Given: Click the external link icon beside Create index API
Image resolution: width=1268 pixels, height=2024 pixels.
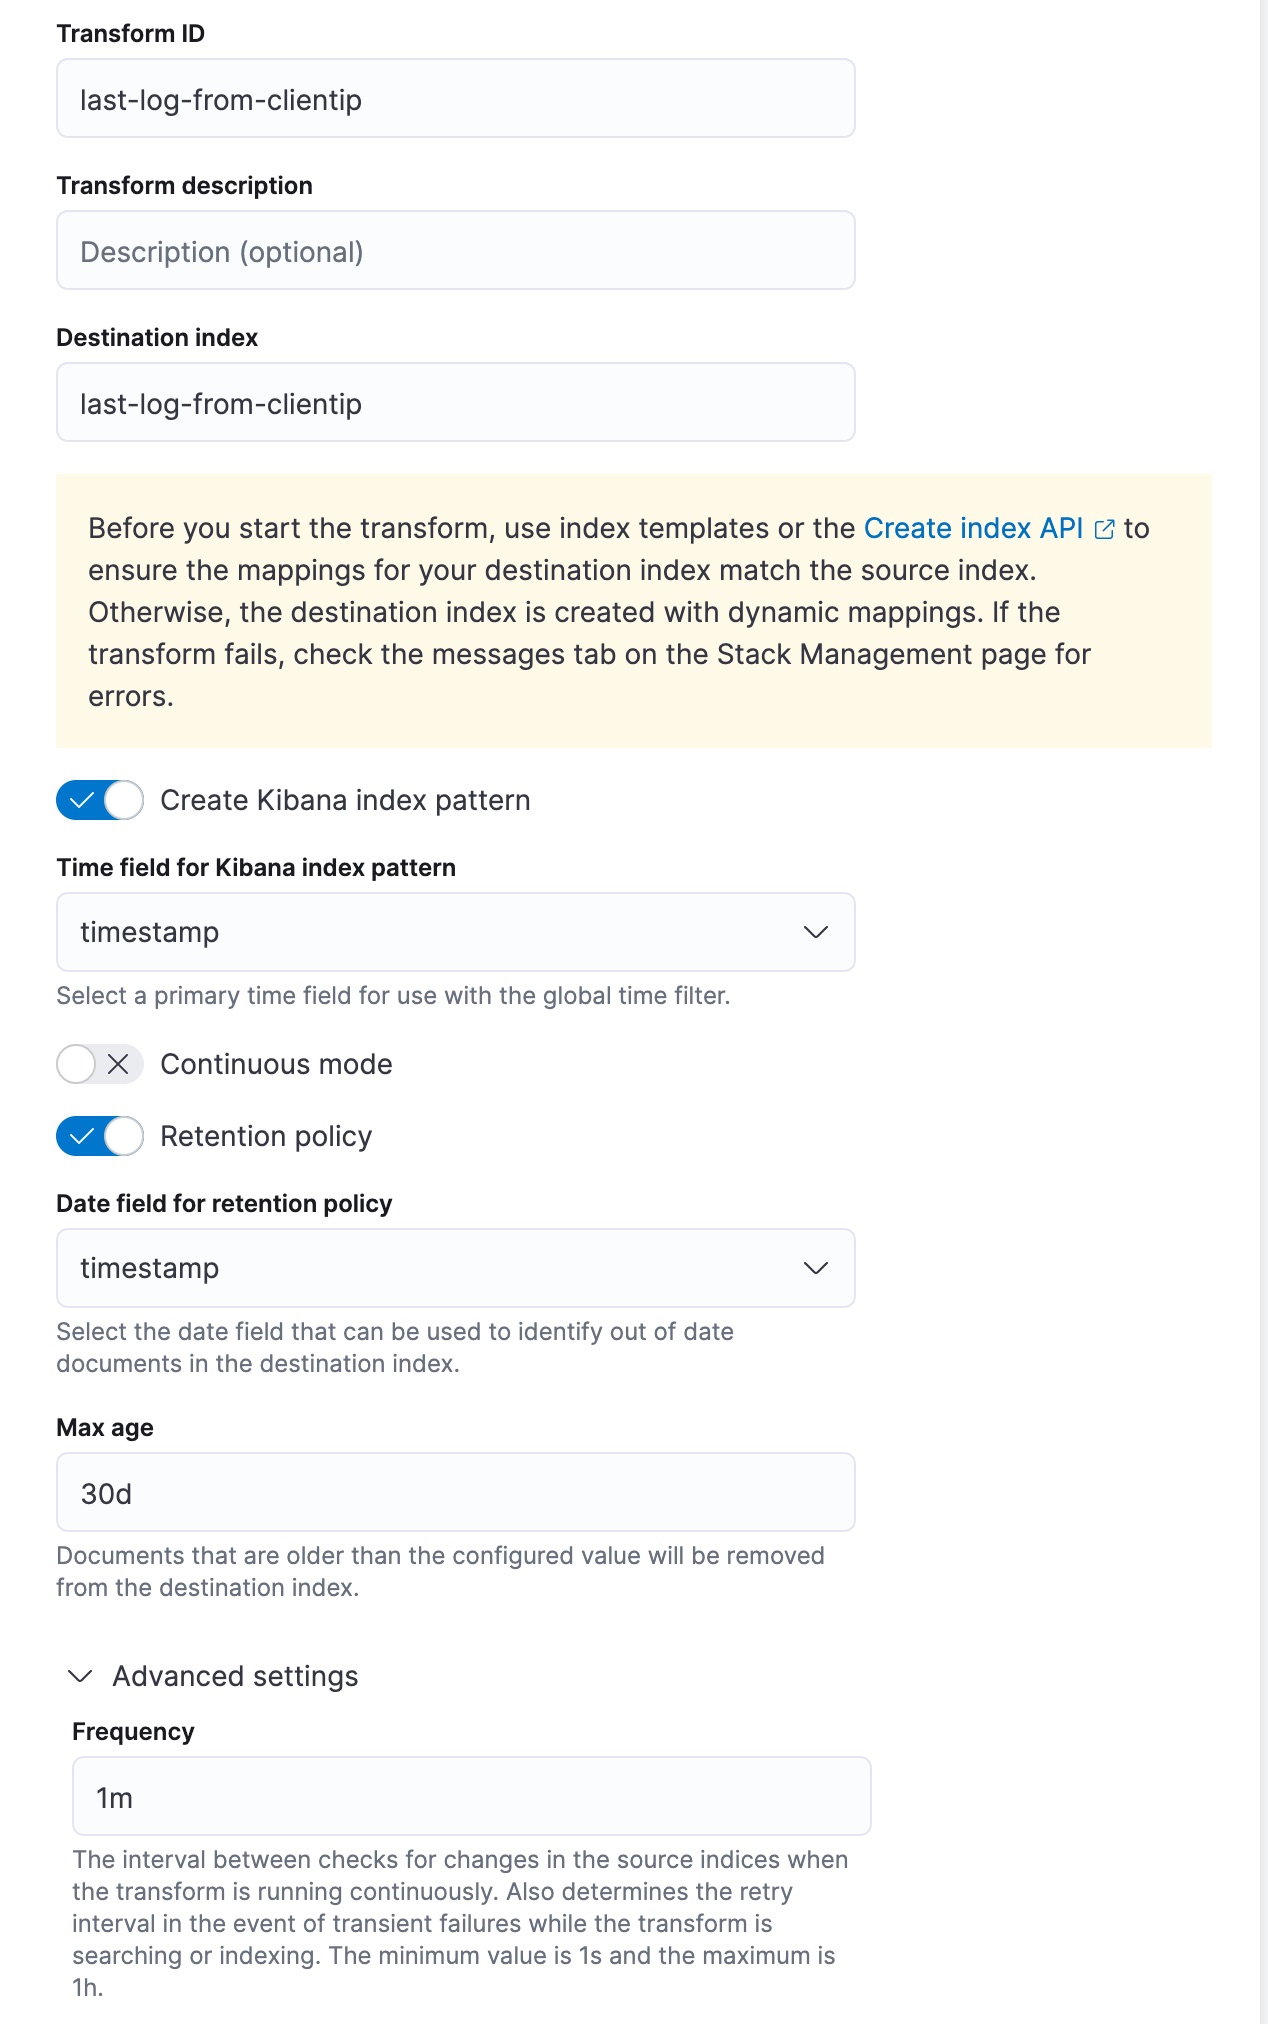Looking at the screenshot, I should 1104,529.
